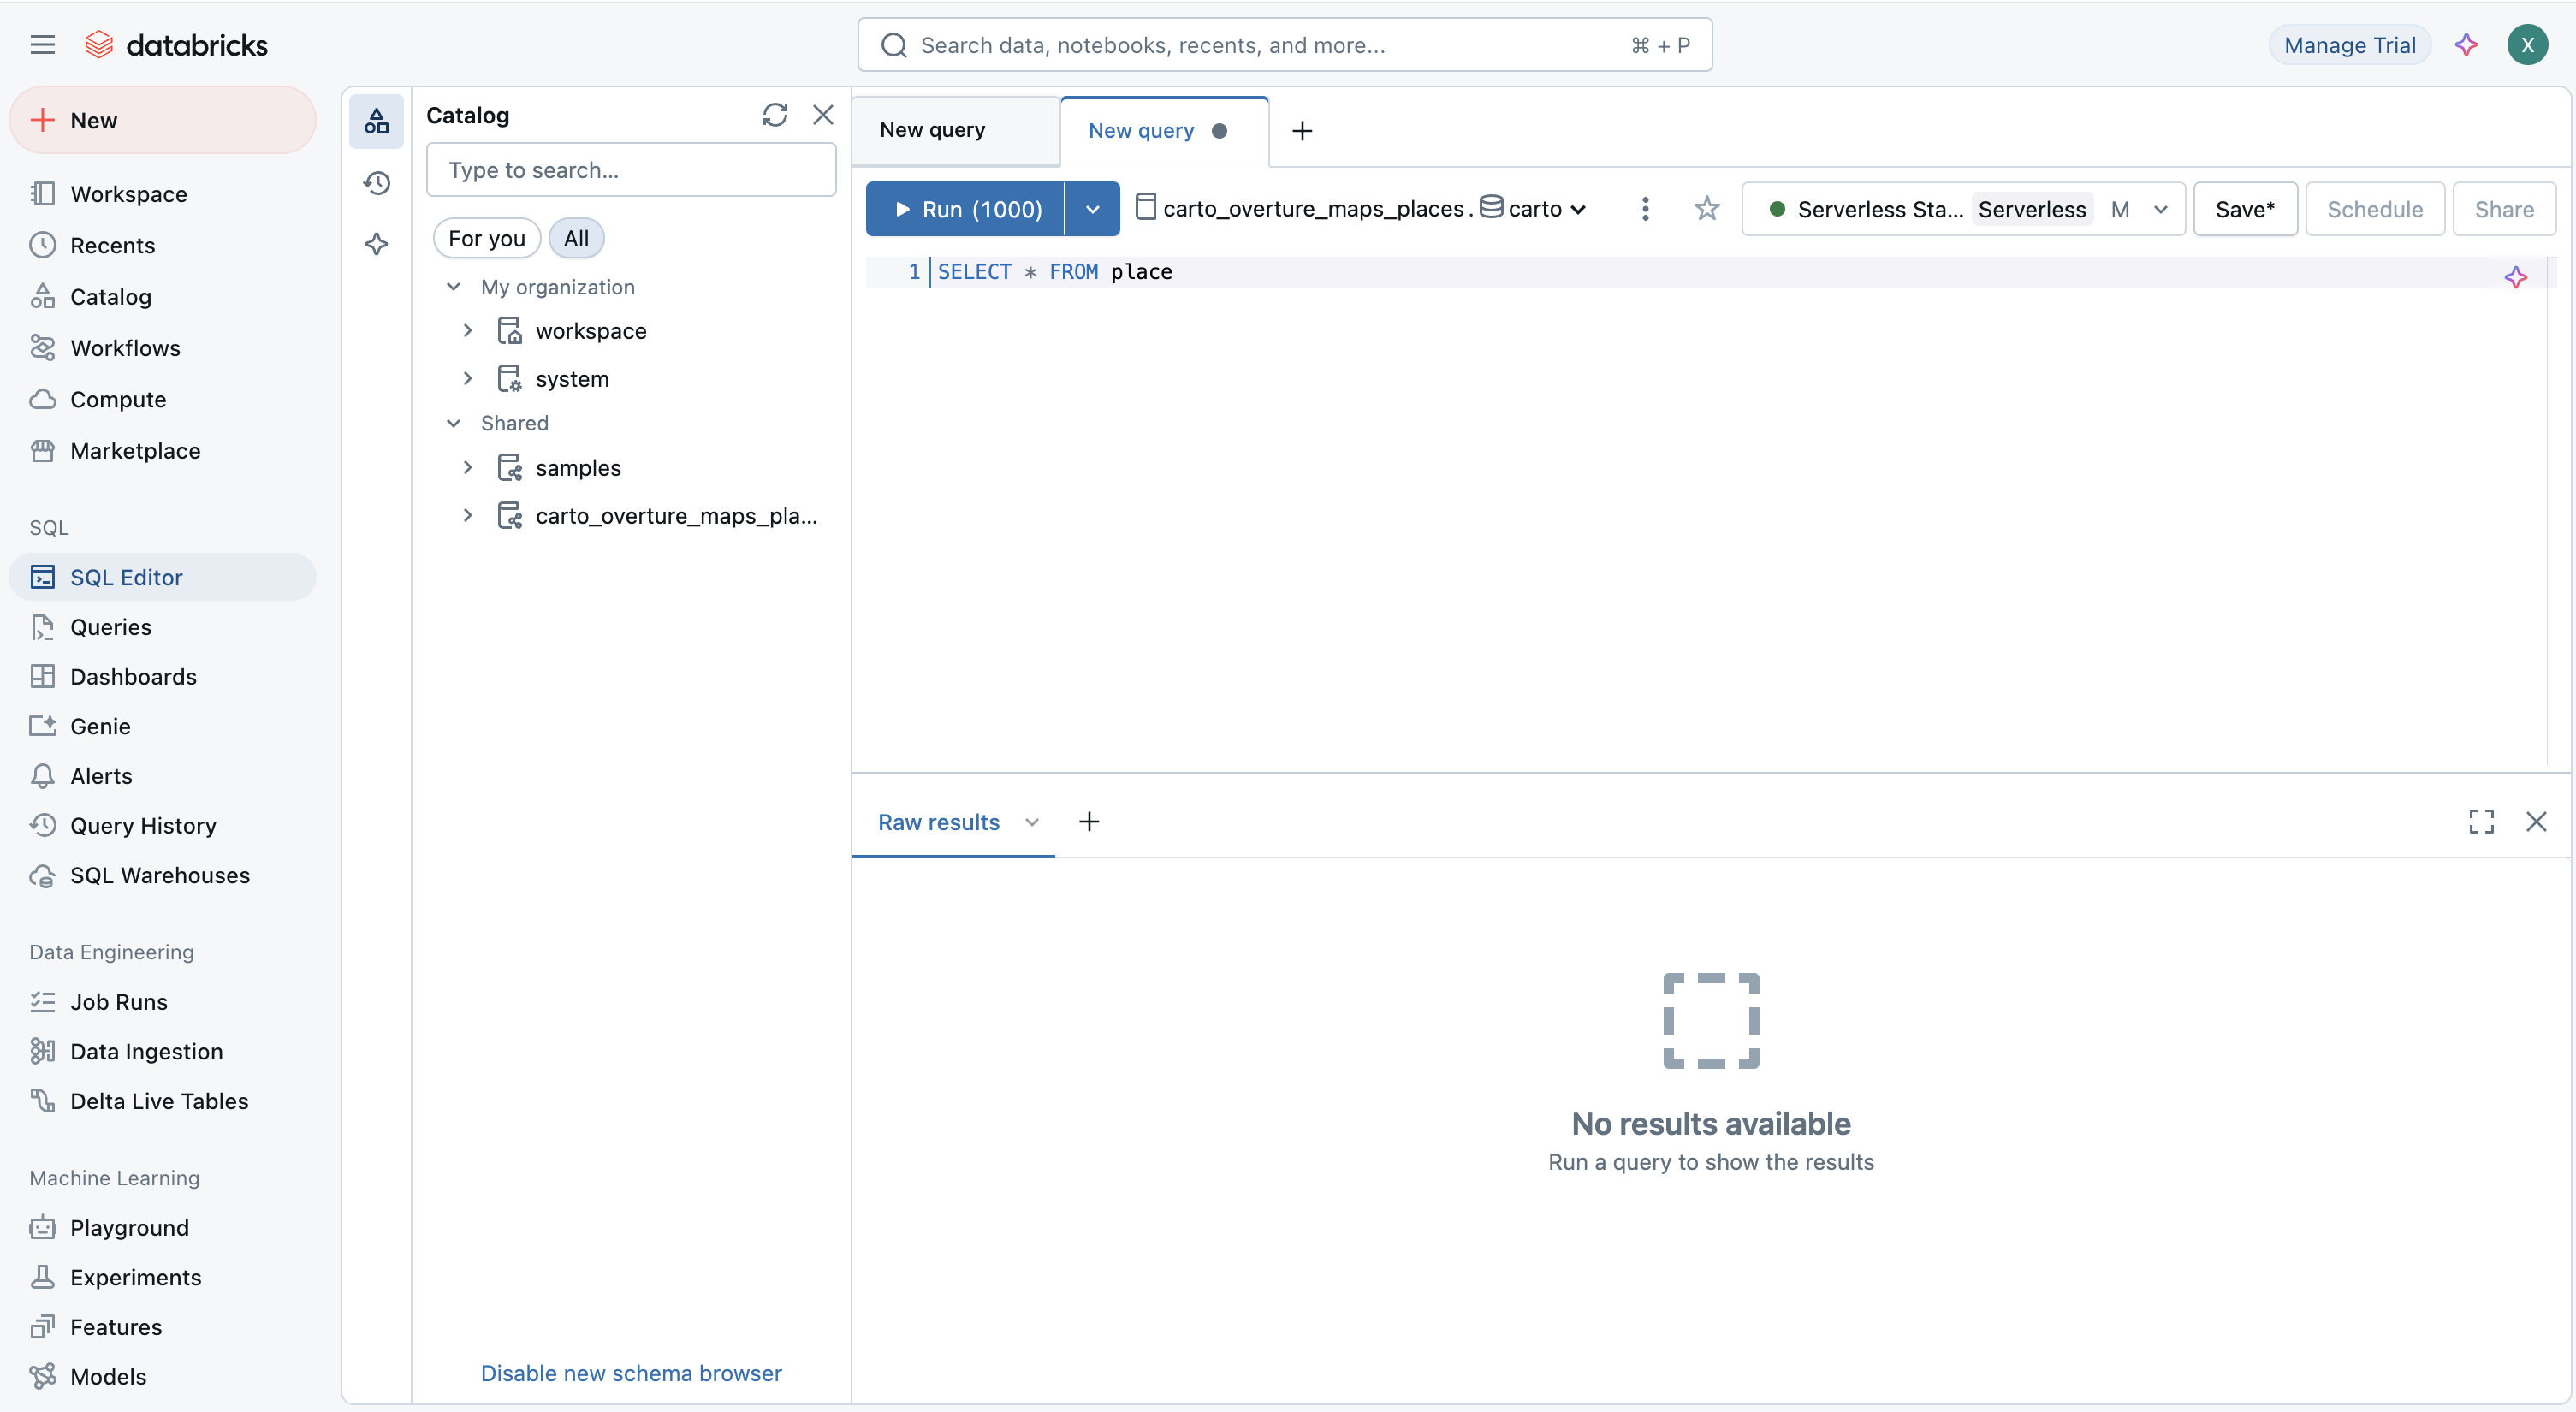Open Recents from the sidebar
The width and height of the screenshot is (2576, 1412).
click(162, 245)
